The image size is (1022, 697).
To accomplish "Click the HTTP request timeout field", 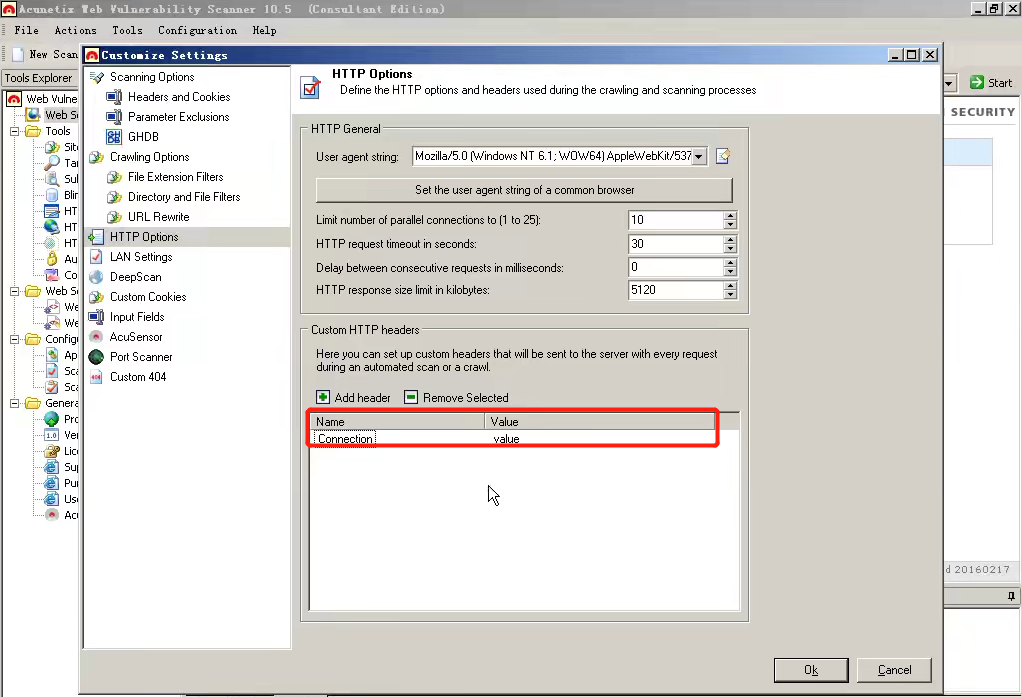I will (x=676, y=244).
